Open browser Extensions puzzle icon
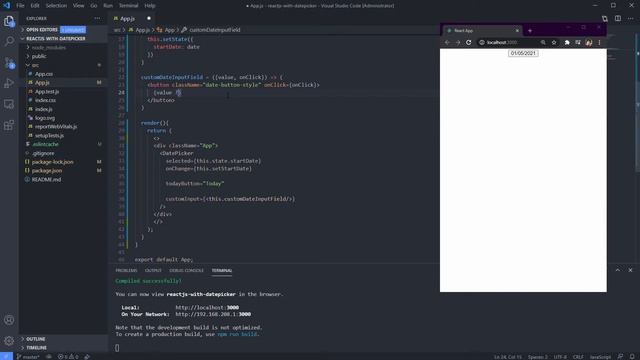Screen dimensions: 640x360 point(567,42)
